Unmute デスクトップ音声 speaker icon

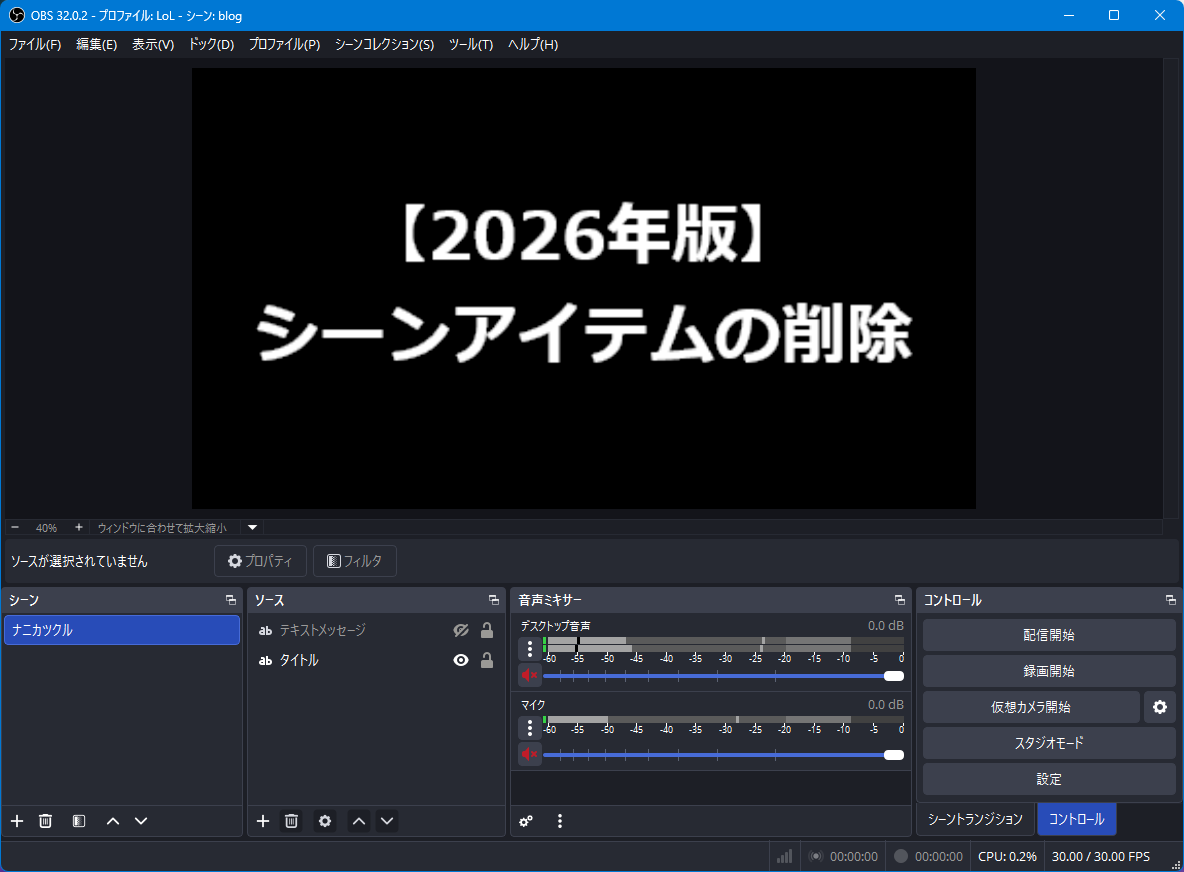tap(529, 675)
